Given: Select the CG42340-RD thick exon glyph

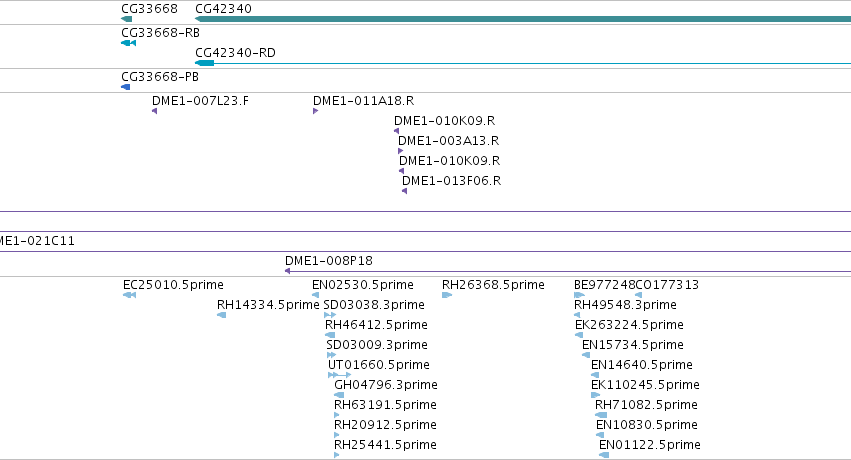Looking at the screenshot, I should [x=205, y=63].
